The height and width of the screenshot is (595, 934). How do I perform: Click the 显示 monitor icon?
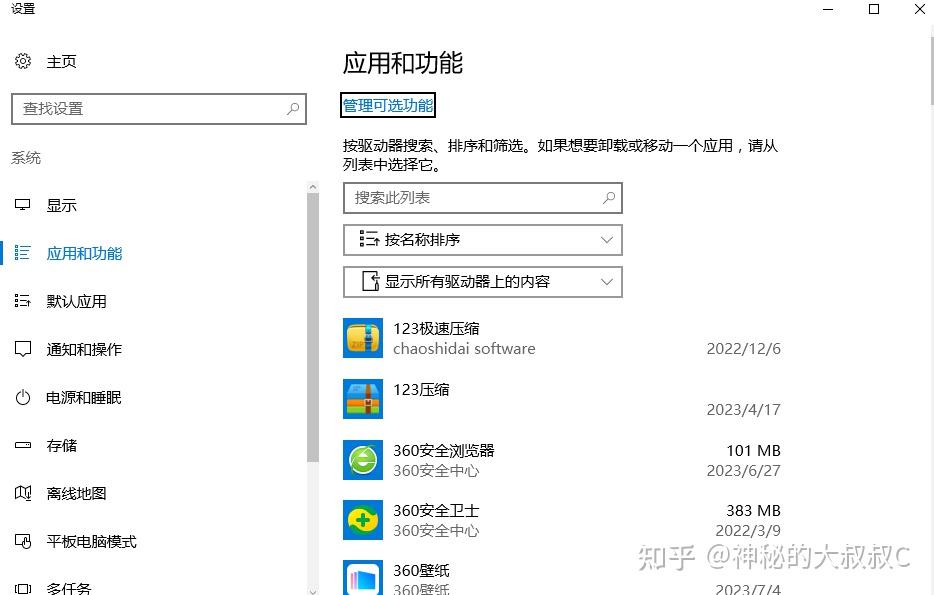(23, 205)
